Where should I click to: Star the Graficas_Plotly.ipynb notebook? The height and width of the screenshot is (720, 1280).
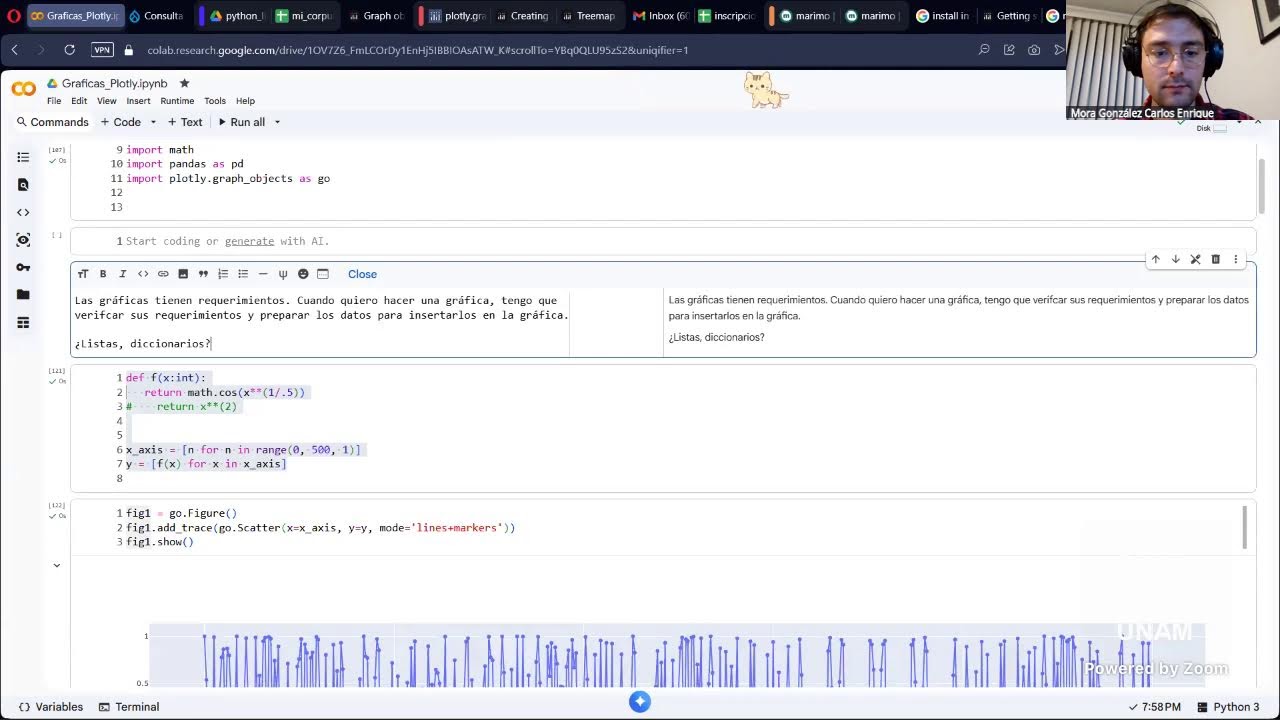(184, 83)
